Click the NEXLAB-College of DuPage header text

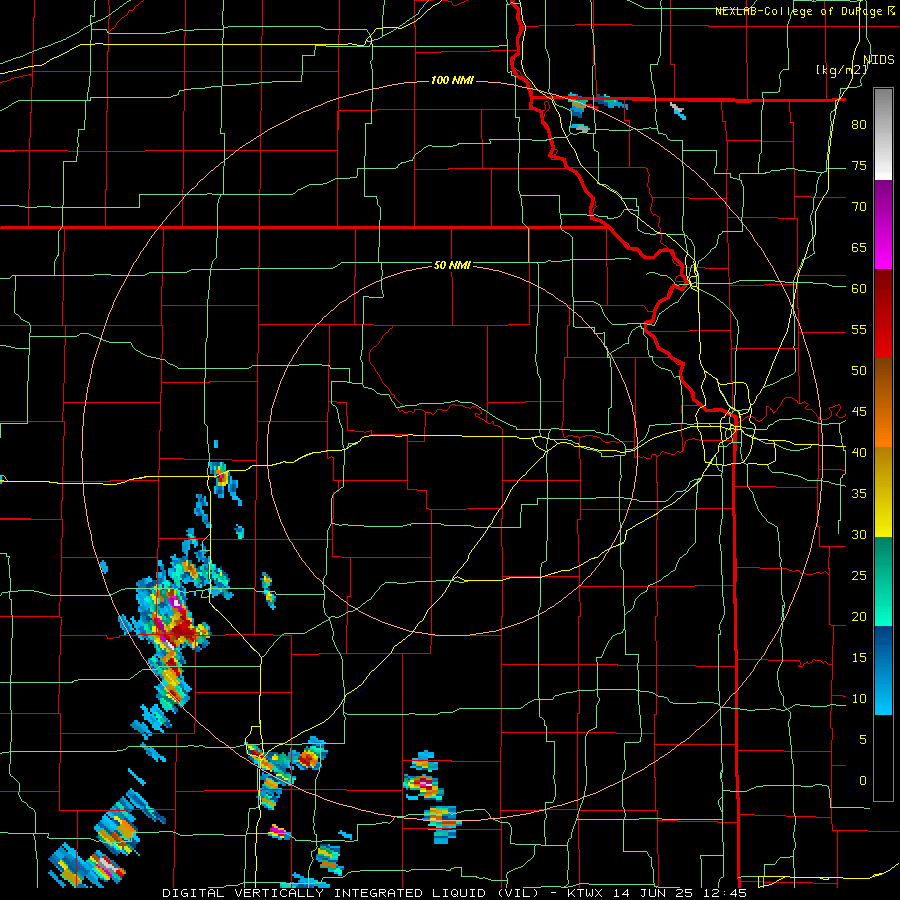pos(798,11)
